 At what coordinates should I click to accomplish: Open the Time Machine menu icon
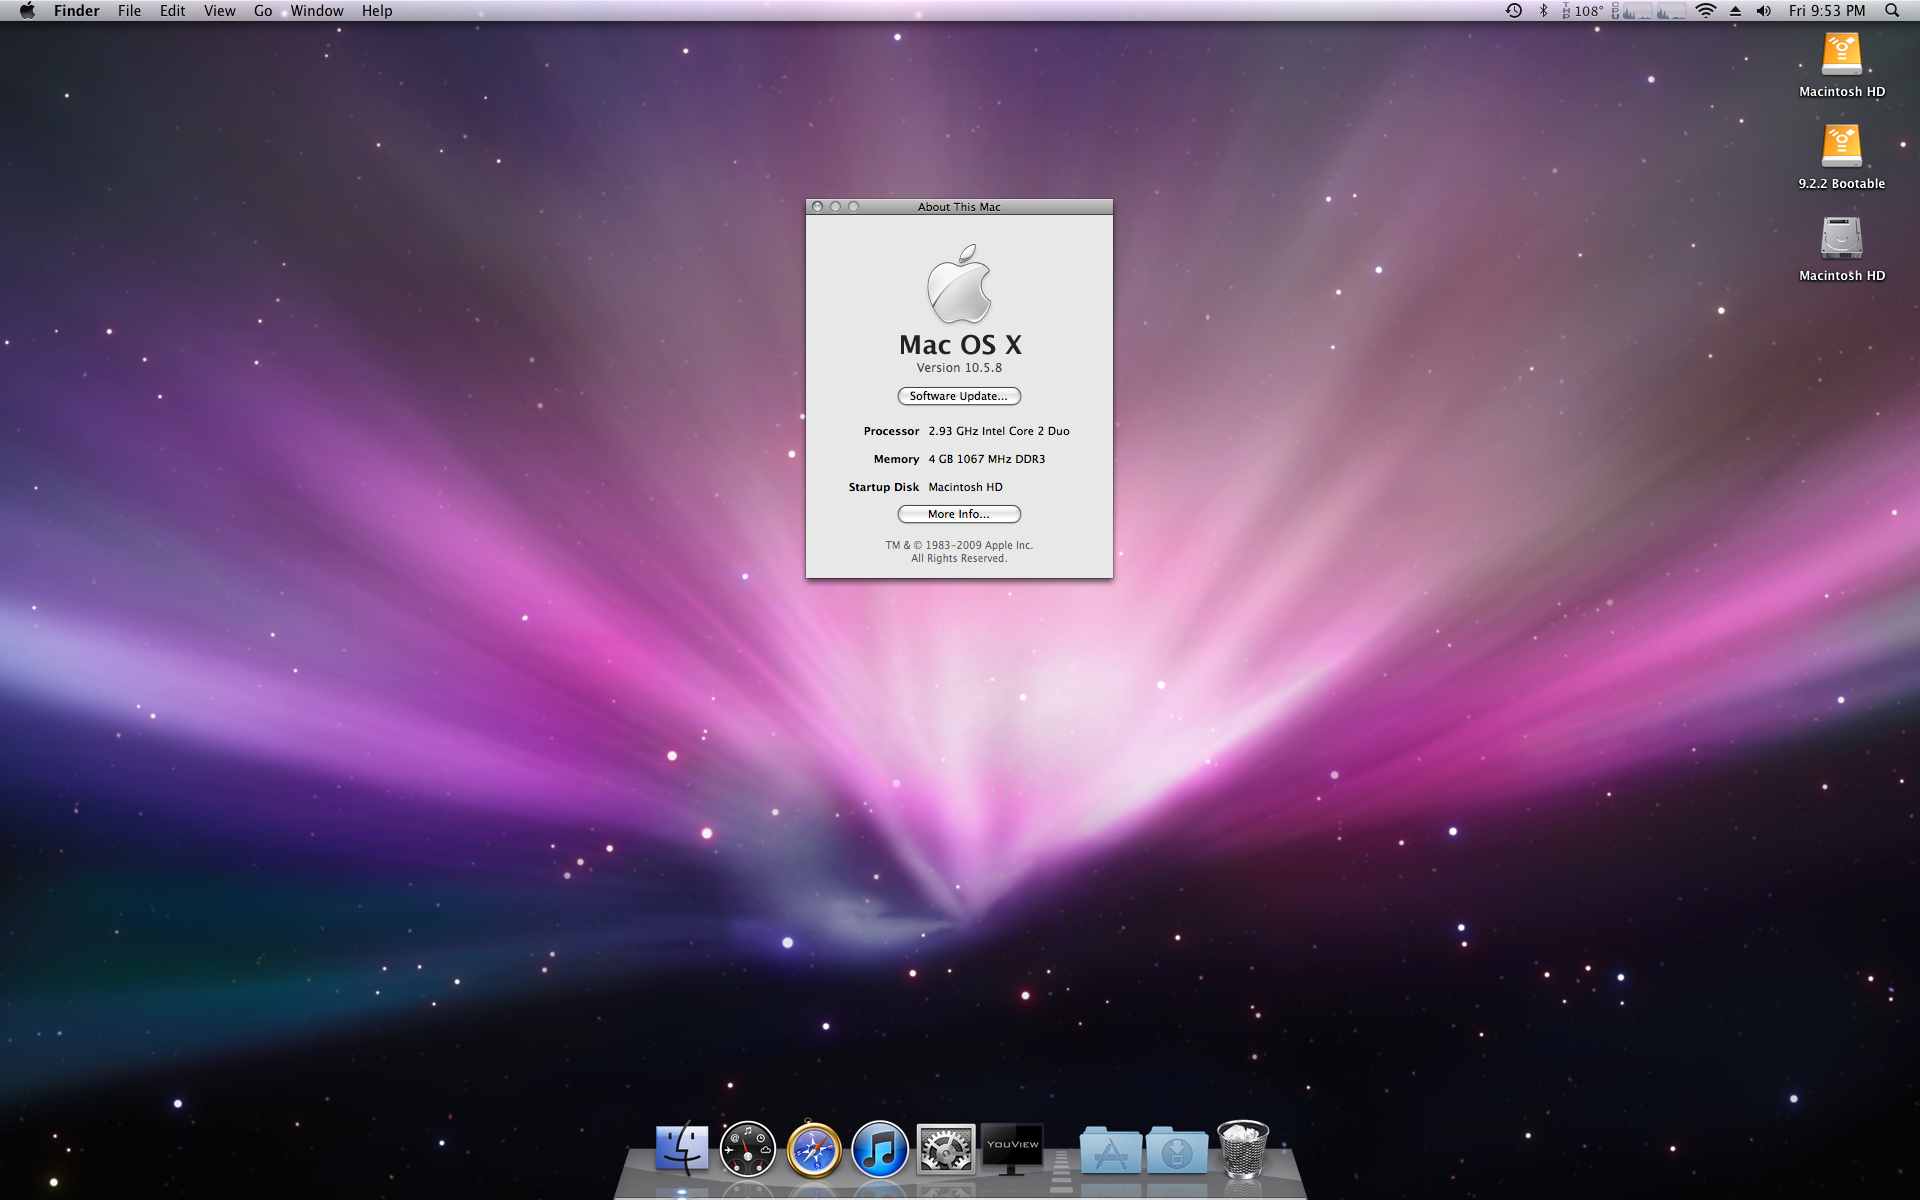[x=1514, y=11]
